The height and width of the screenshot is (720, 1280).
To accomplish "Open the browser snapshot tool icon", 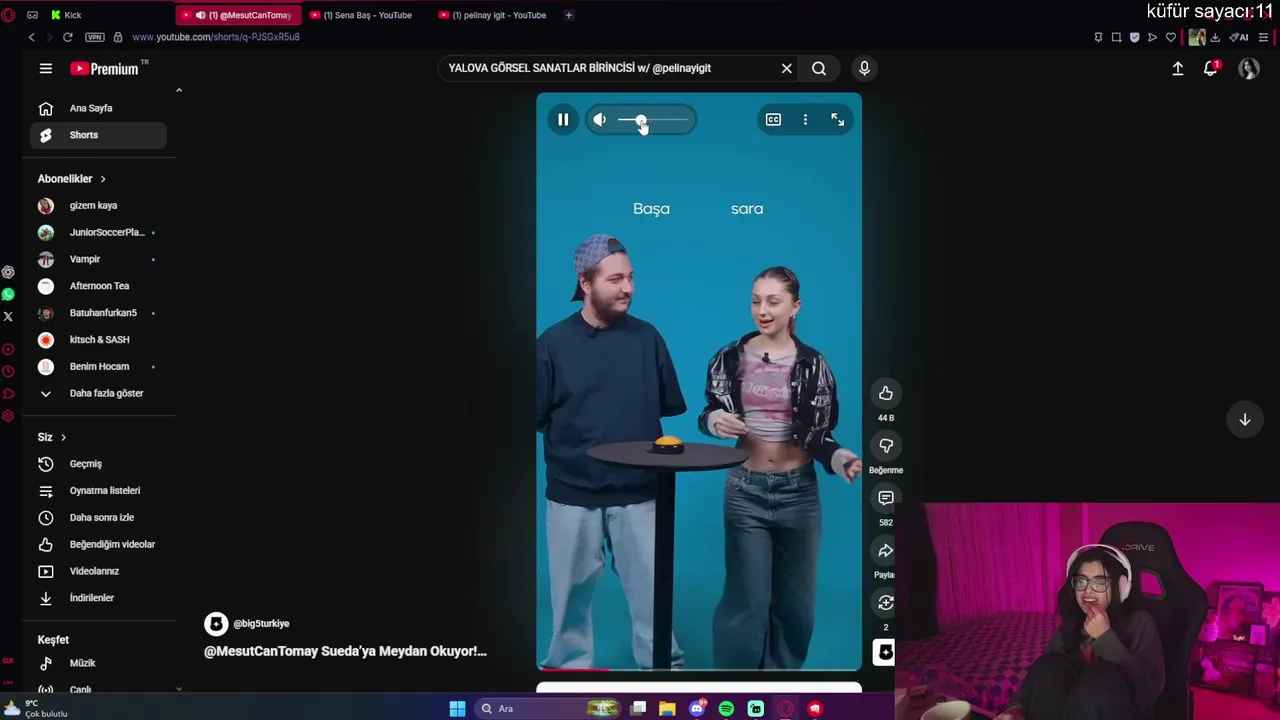I will [1117, 37].
